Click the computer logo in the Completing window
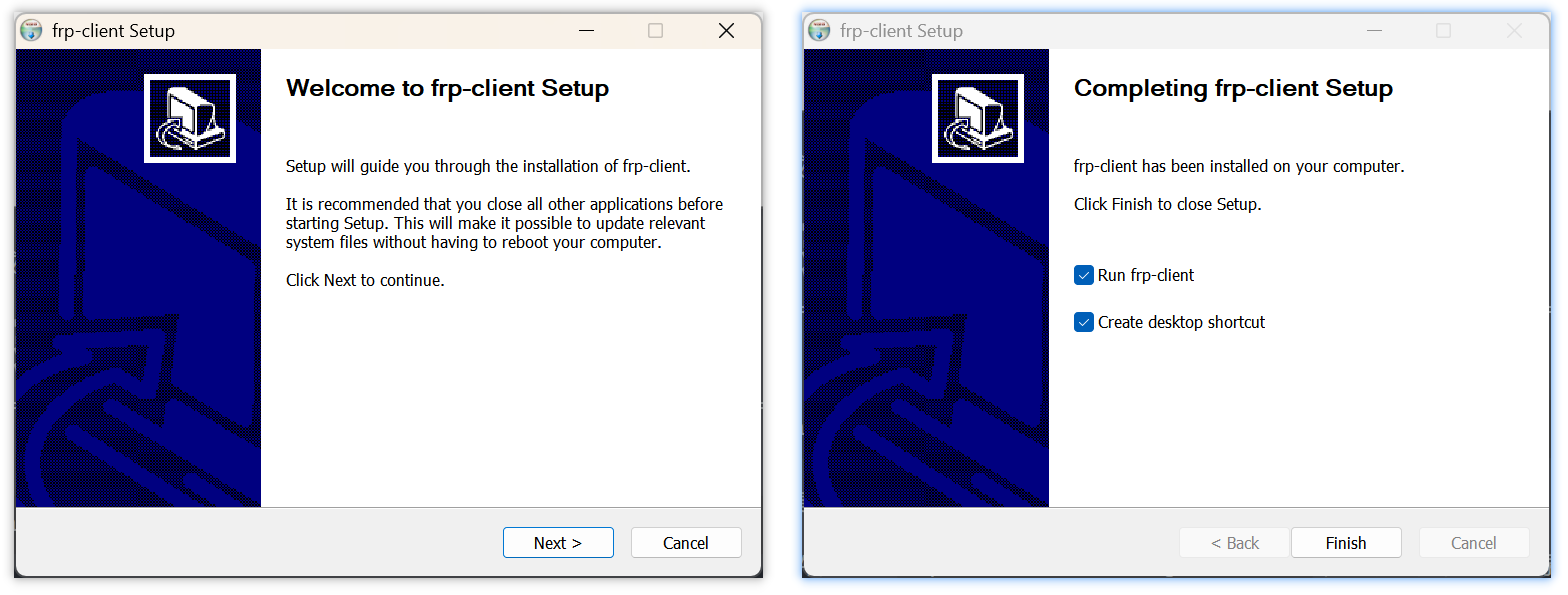Viewport: 1568px width, 595px height. coord(978,118)
